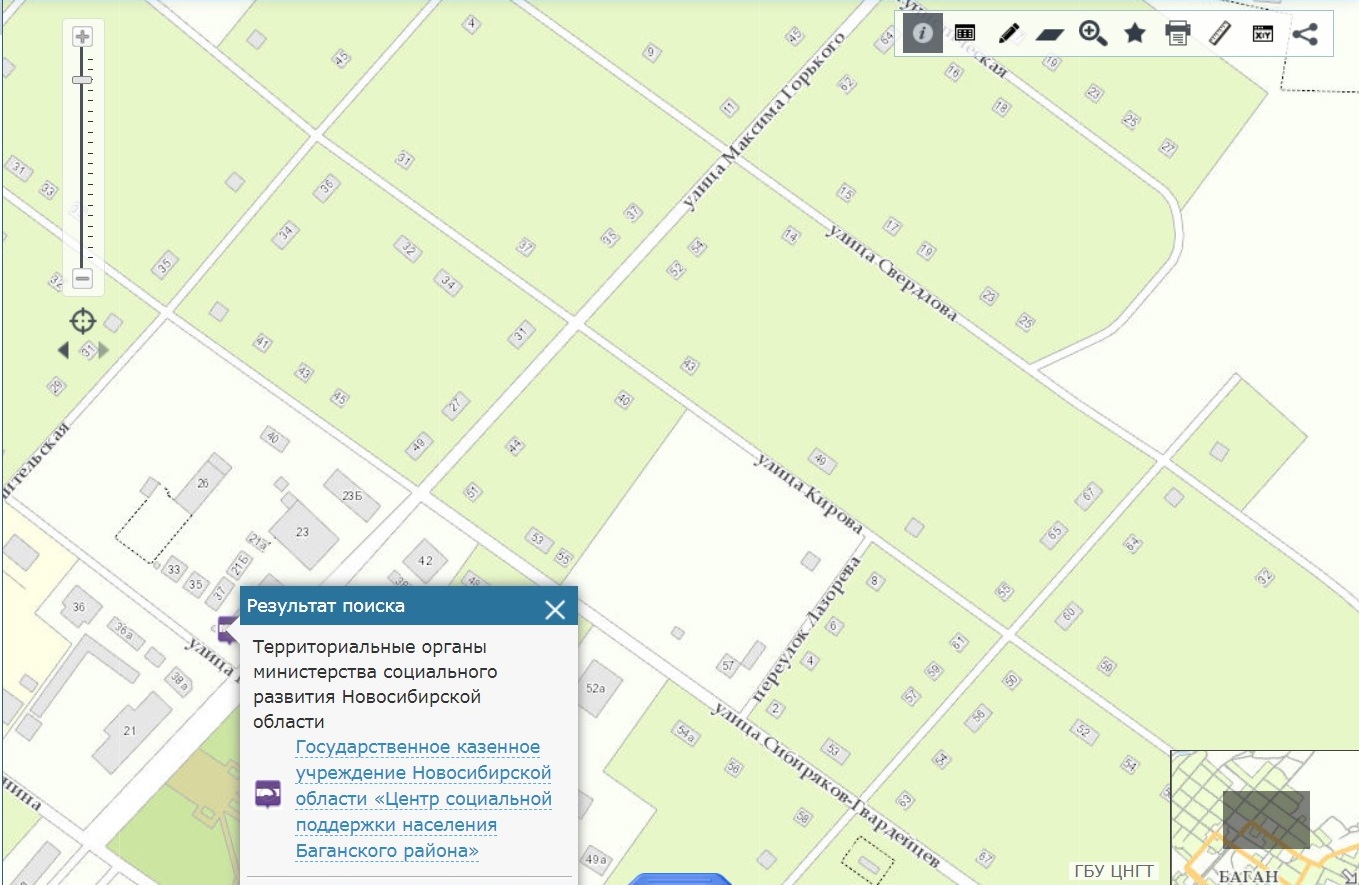Image resolution: width=1359 pixels, height=885 pixels.
Task: Zoom out with the minus button
Action: pos(83,279)
